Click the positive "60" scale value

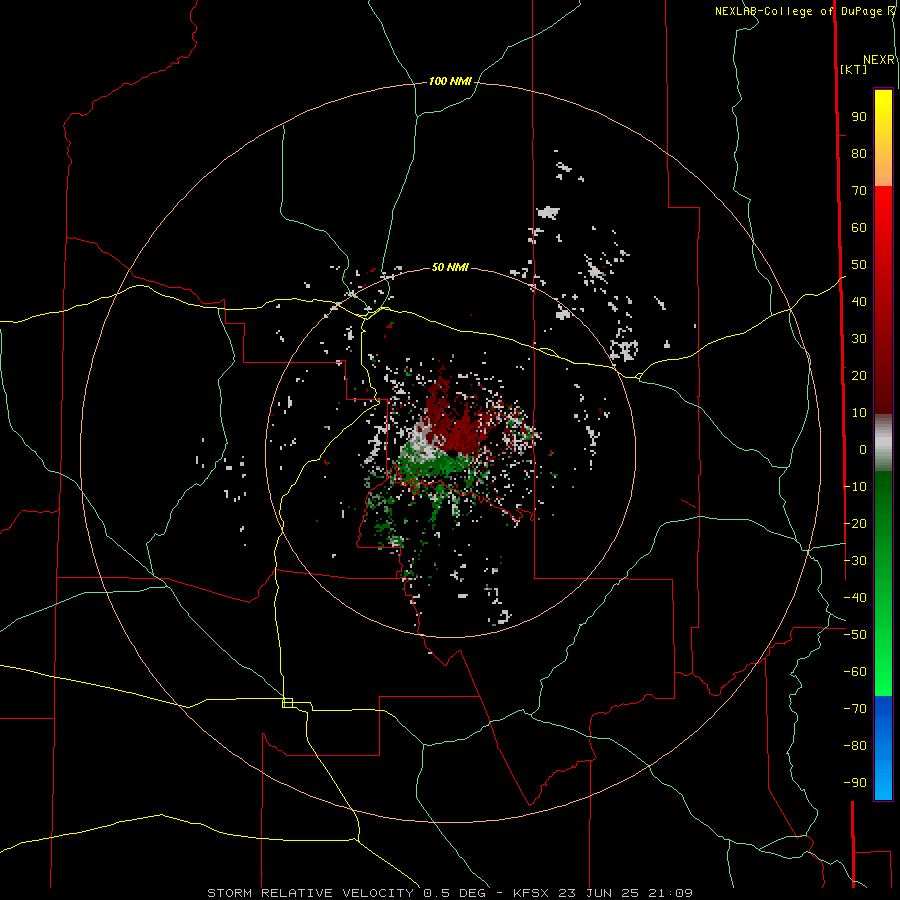[859, 228]
